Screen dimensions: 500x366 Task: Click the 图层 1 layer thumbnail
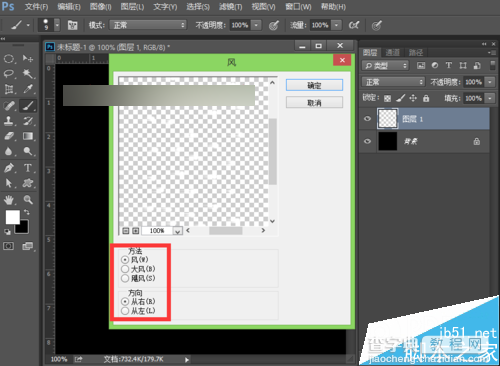(388, 119)
